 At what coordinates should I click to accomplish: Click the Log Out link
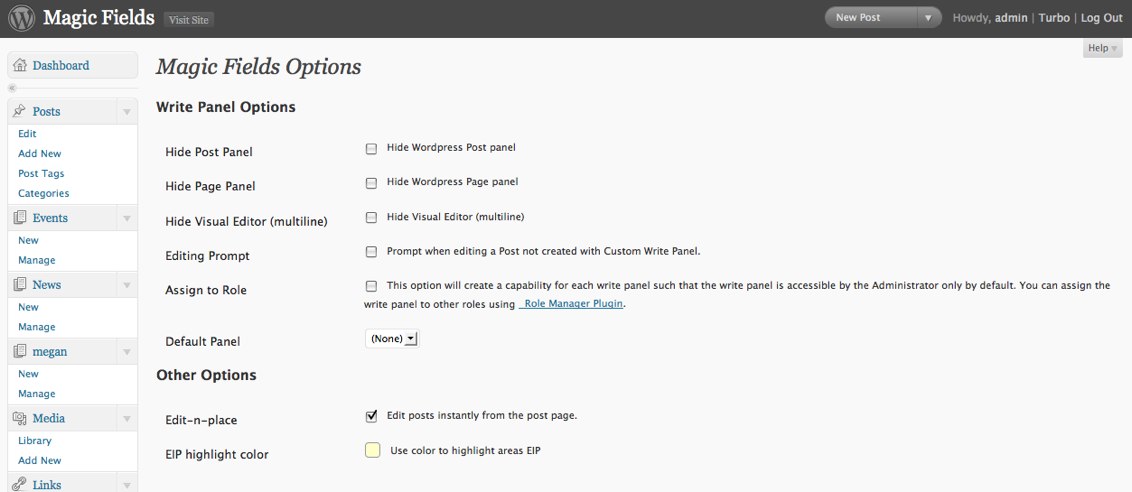[x=1102, y=18]
